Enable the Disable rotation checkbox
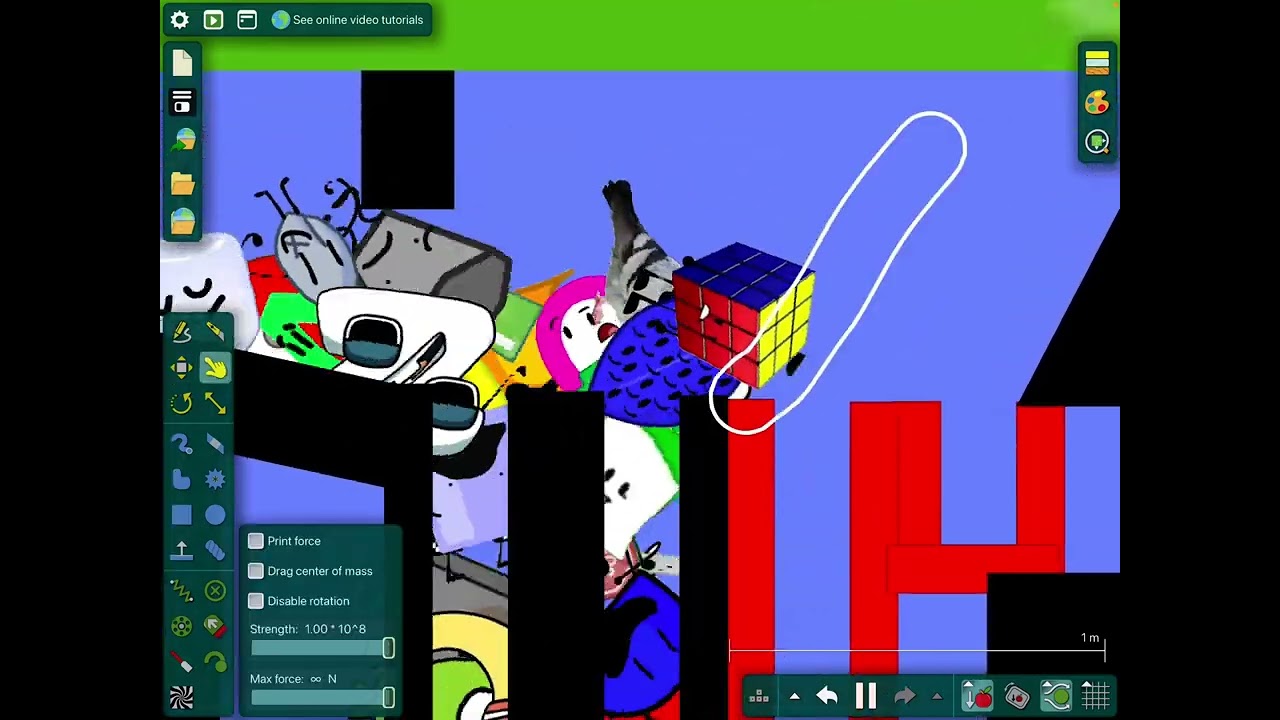The height and width of the screenshot is (720, 1280). click(256, 601)
